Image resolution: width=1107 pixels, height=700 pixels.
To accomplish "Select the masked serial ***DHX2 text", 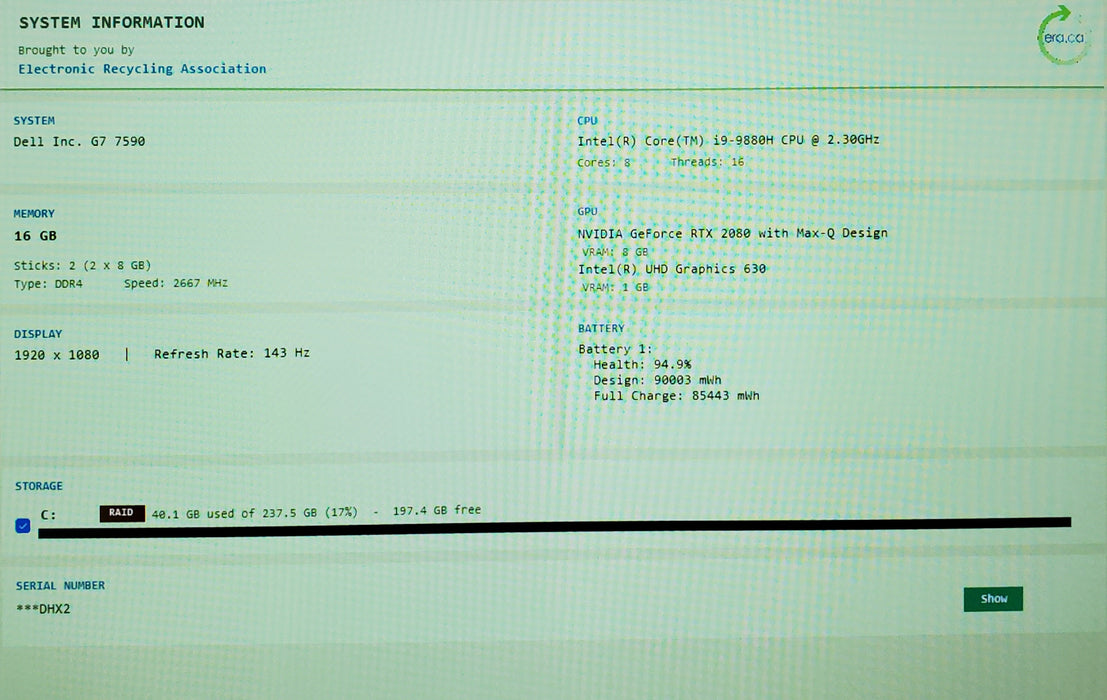I will coord(43,608).
